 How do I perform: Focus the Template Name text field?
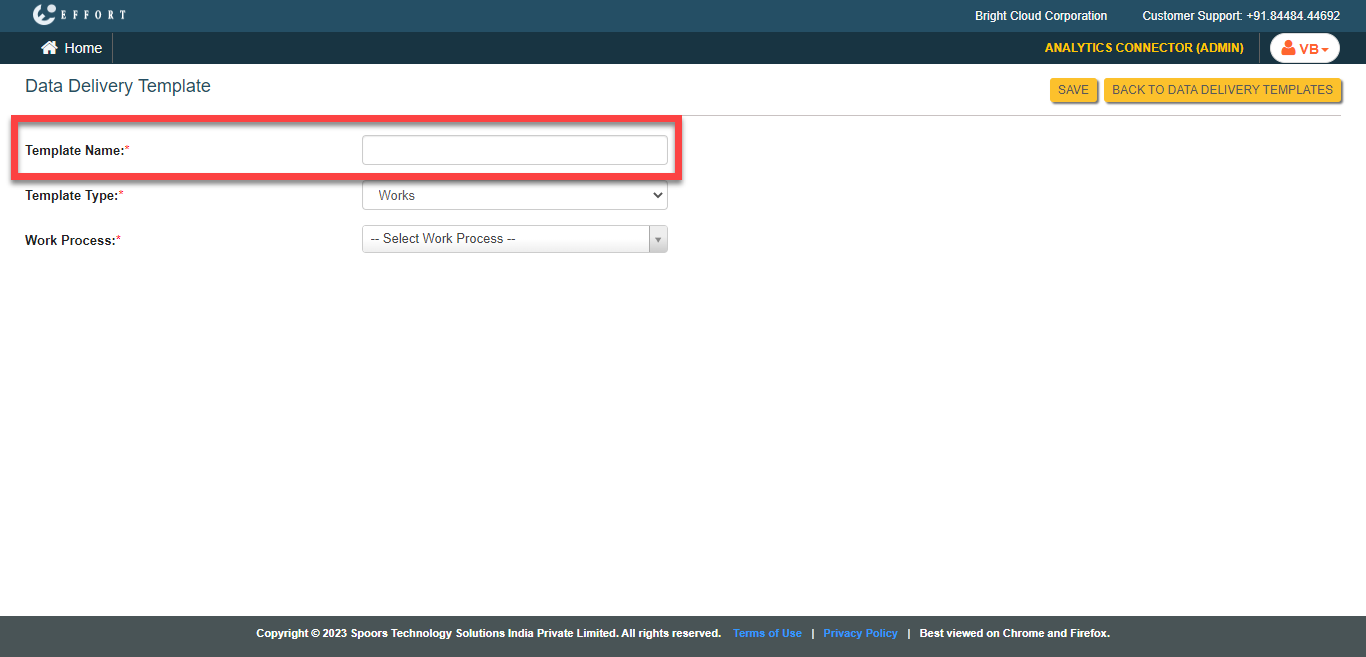tap(514, 150)
